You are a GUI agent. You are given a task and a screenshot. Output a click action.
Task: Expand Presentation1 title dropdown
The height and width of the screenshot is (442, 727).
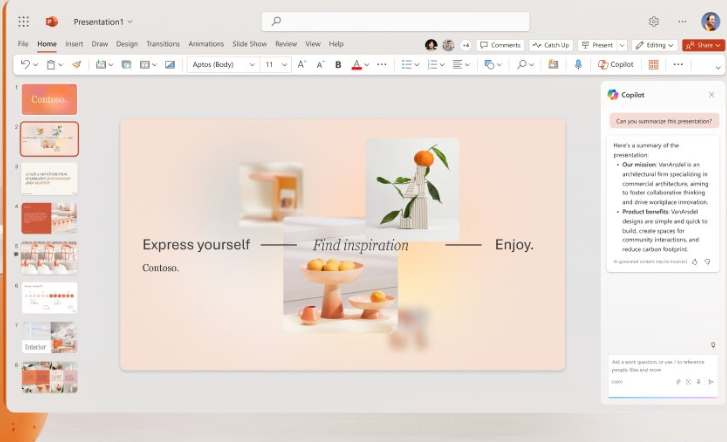[x=130, y=21]
